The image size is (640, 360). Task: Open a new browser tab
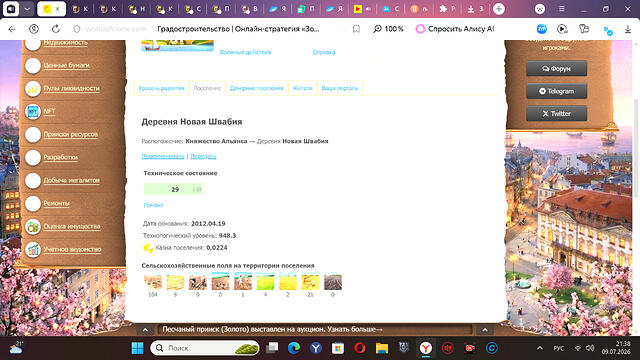point(499,9)
